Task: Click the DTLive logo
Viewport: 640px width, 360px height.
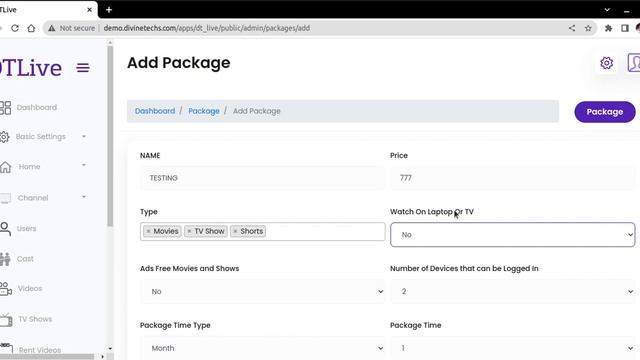Action: point(31,68)
